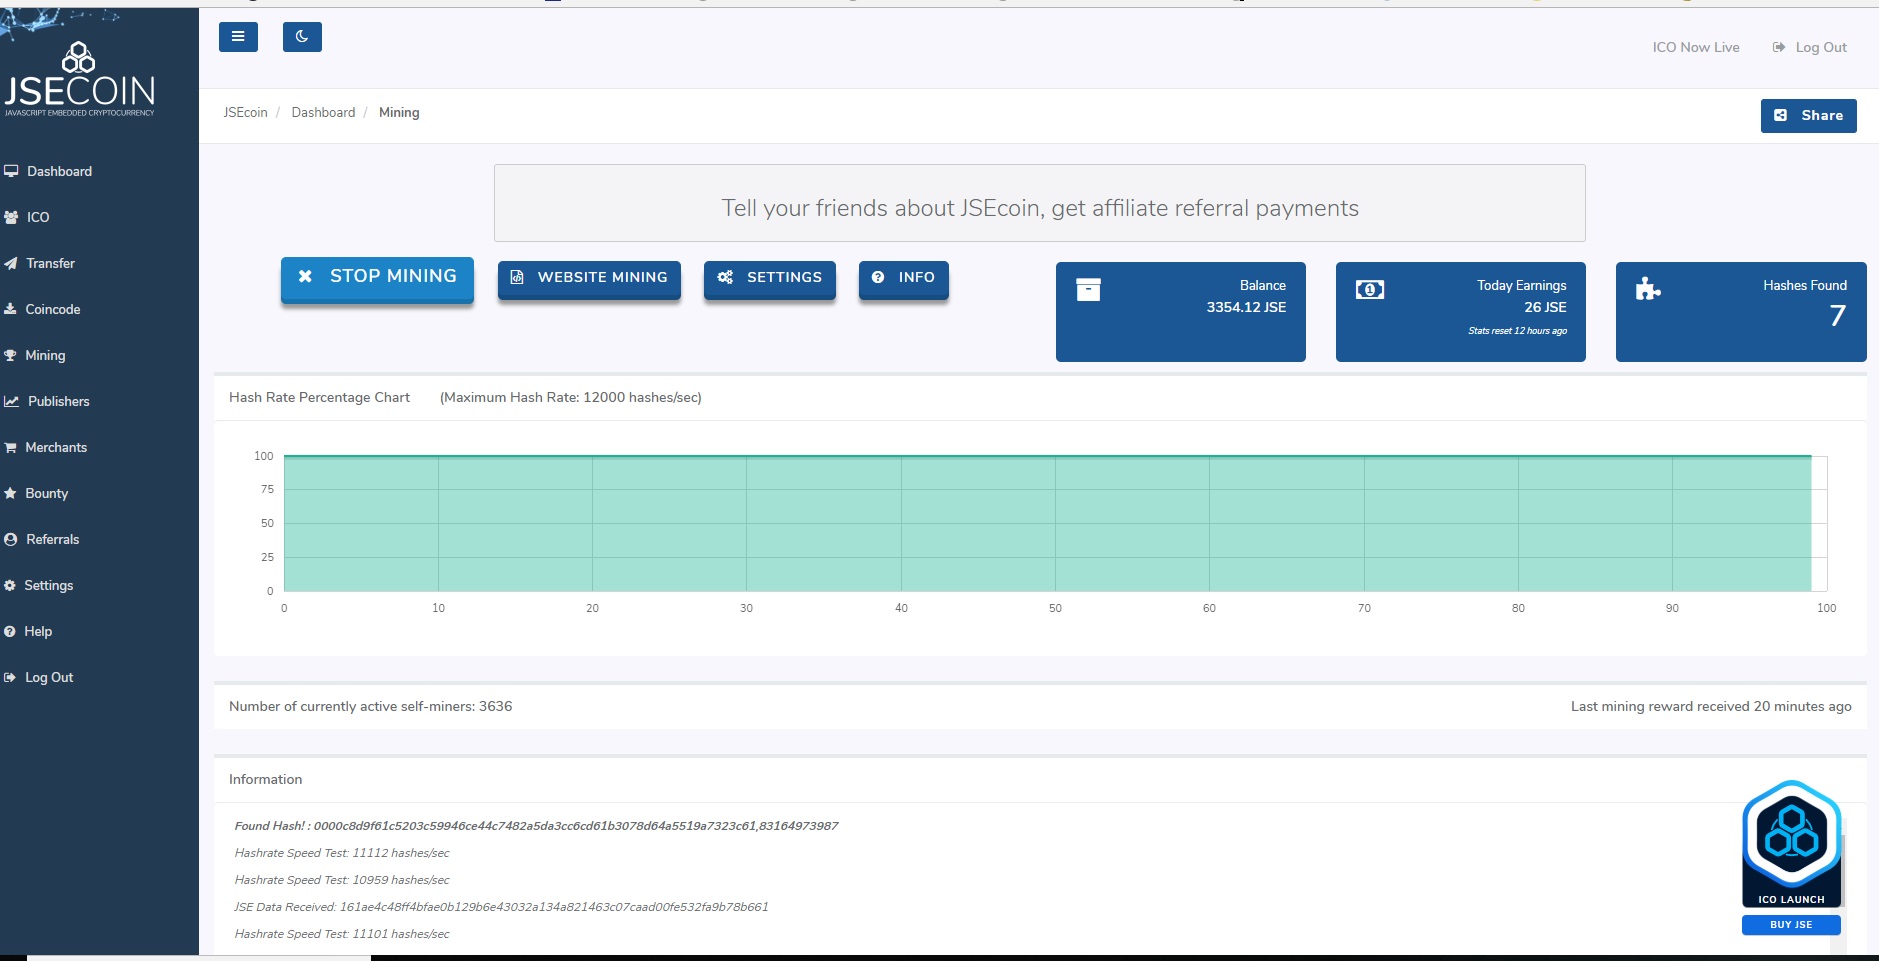Click the INFO button
1879x961 pixels.
(903, 278)
